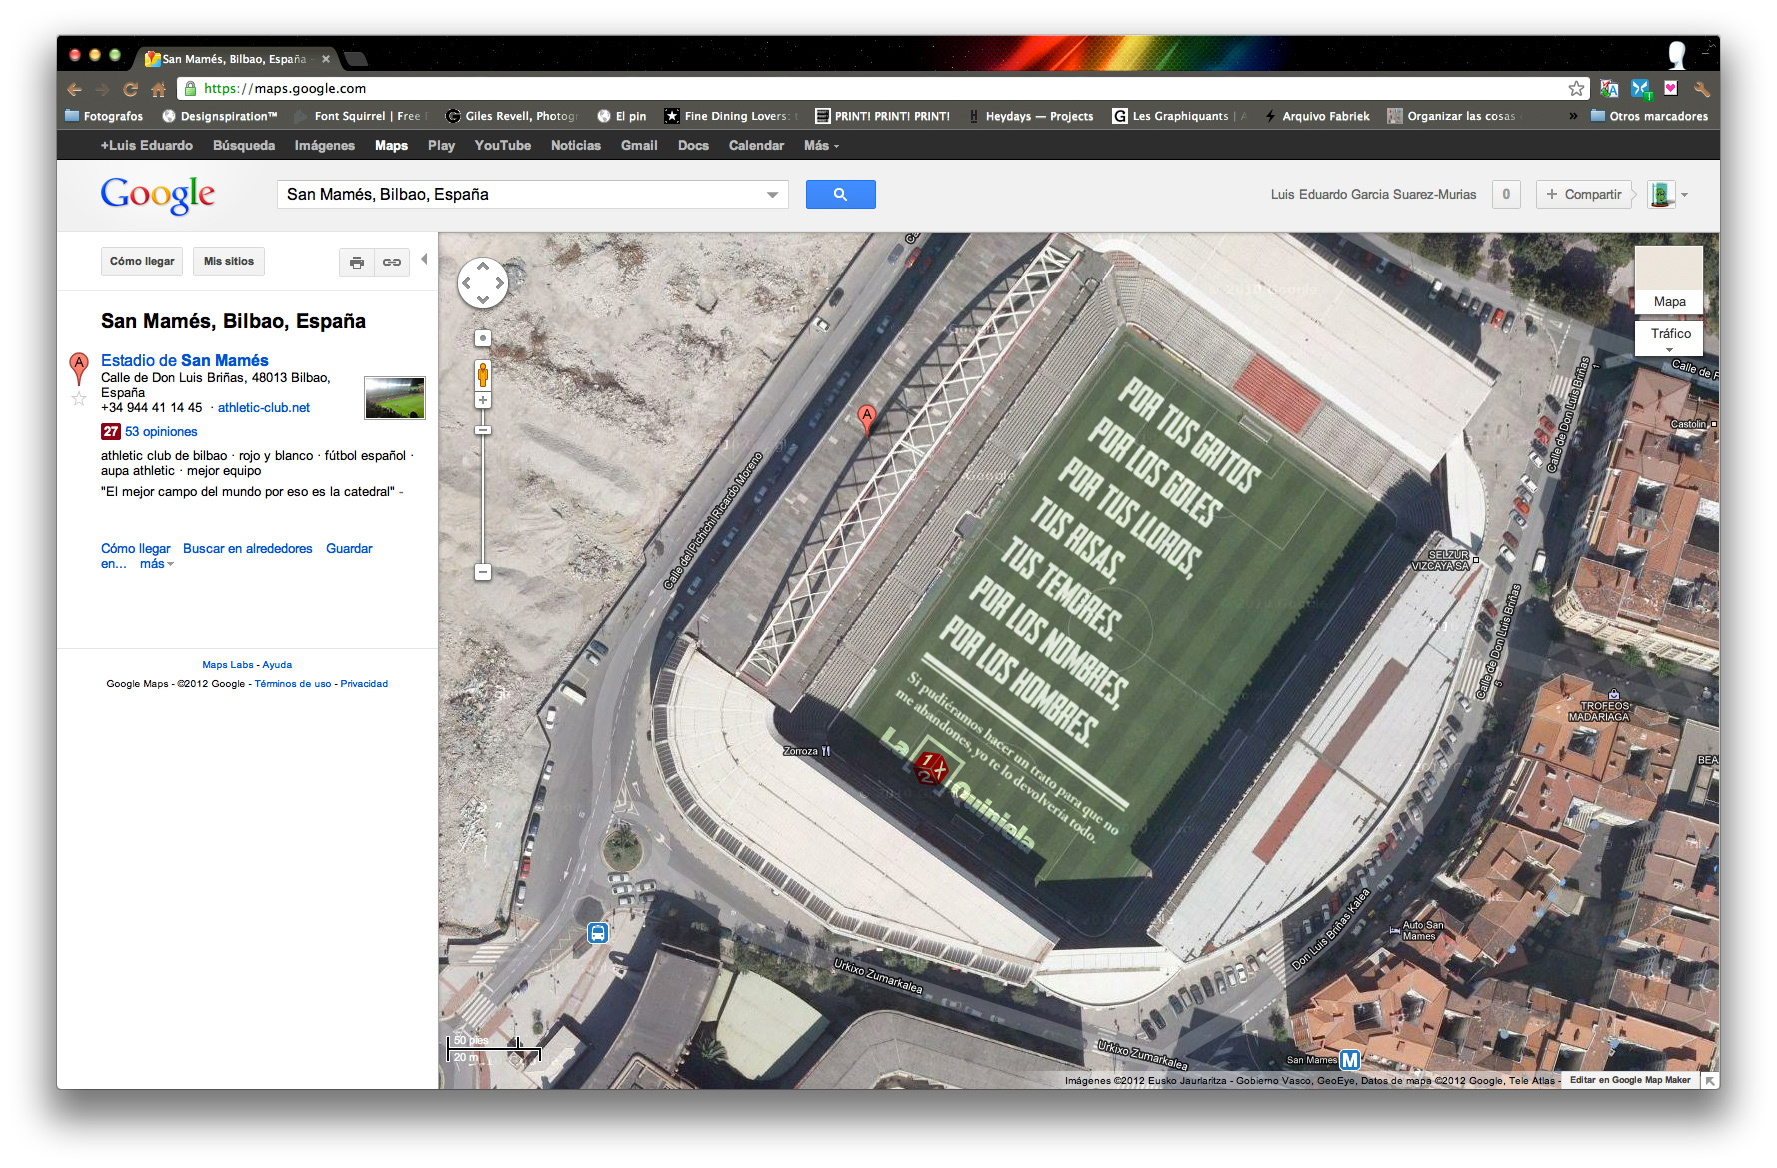Switch to the Mapa view thumbnail
1777x1168 pixels.
pos(1669,280)
